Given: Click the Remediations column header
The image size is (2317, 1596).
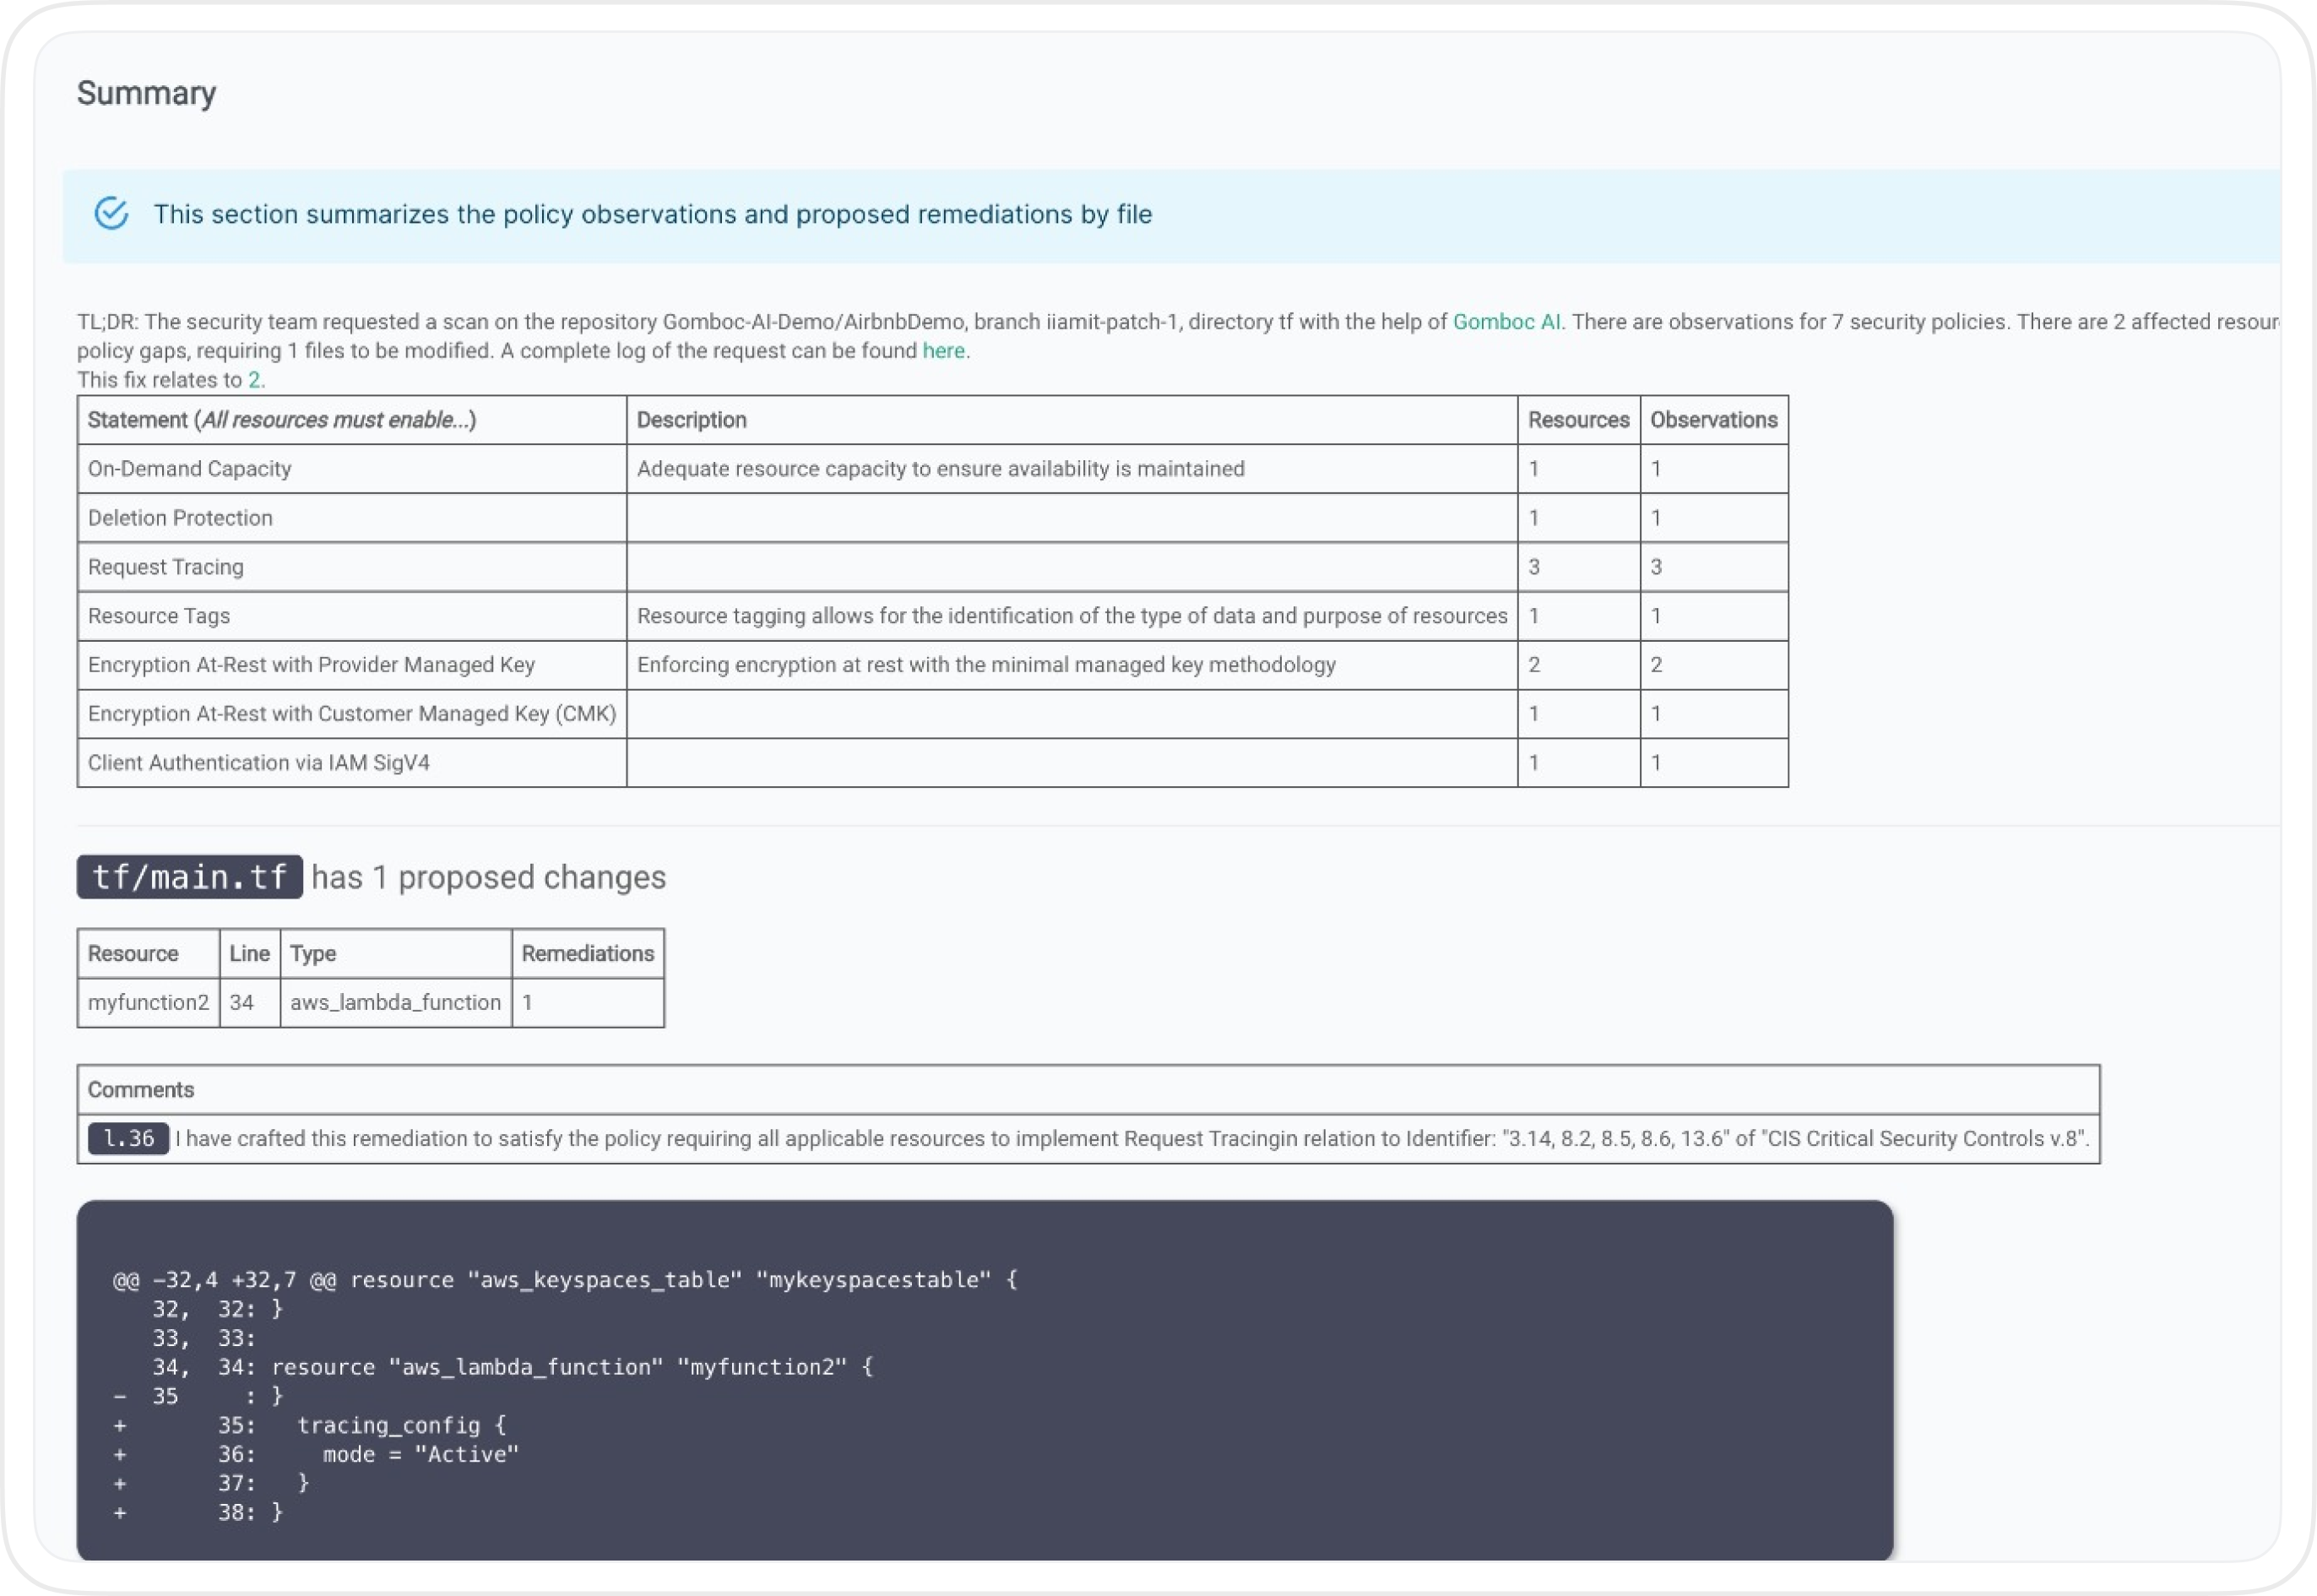Looking at the screenshot, I should tap(587, 953).
